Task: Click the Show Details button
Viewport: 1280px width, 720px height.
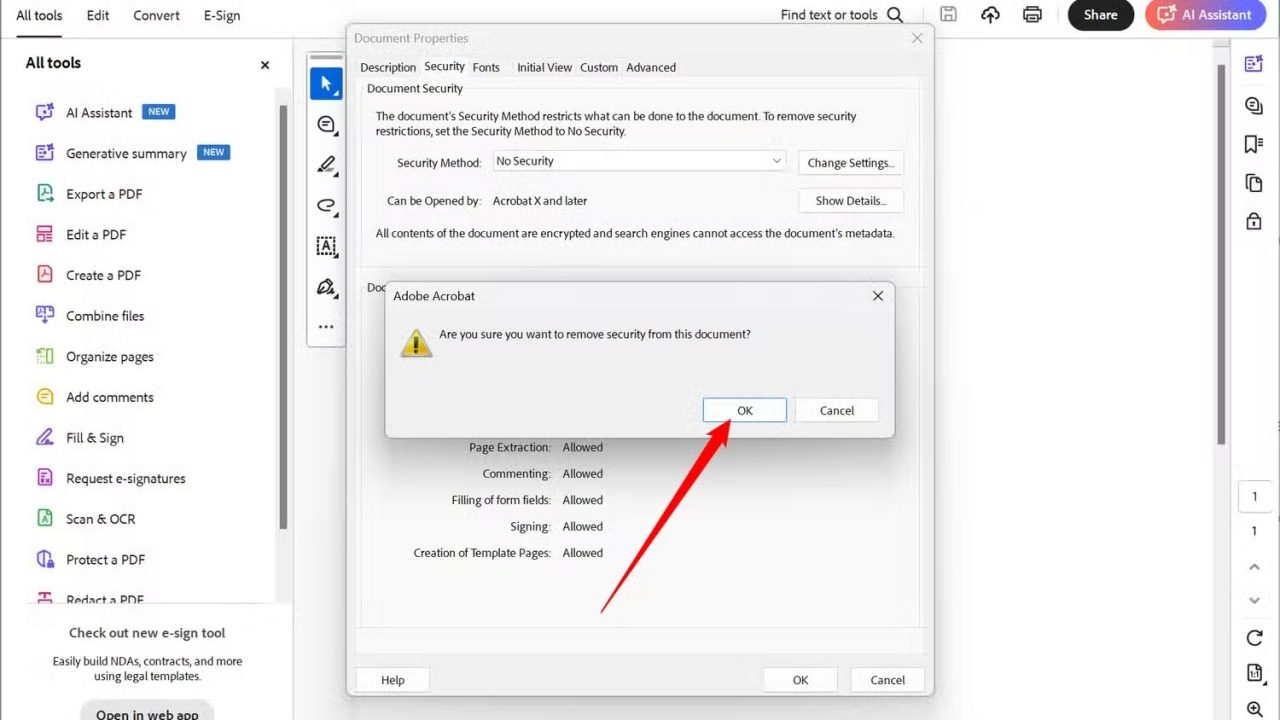Action: tap(850, 200)
